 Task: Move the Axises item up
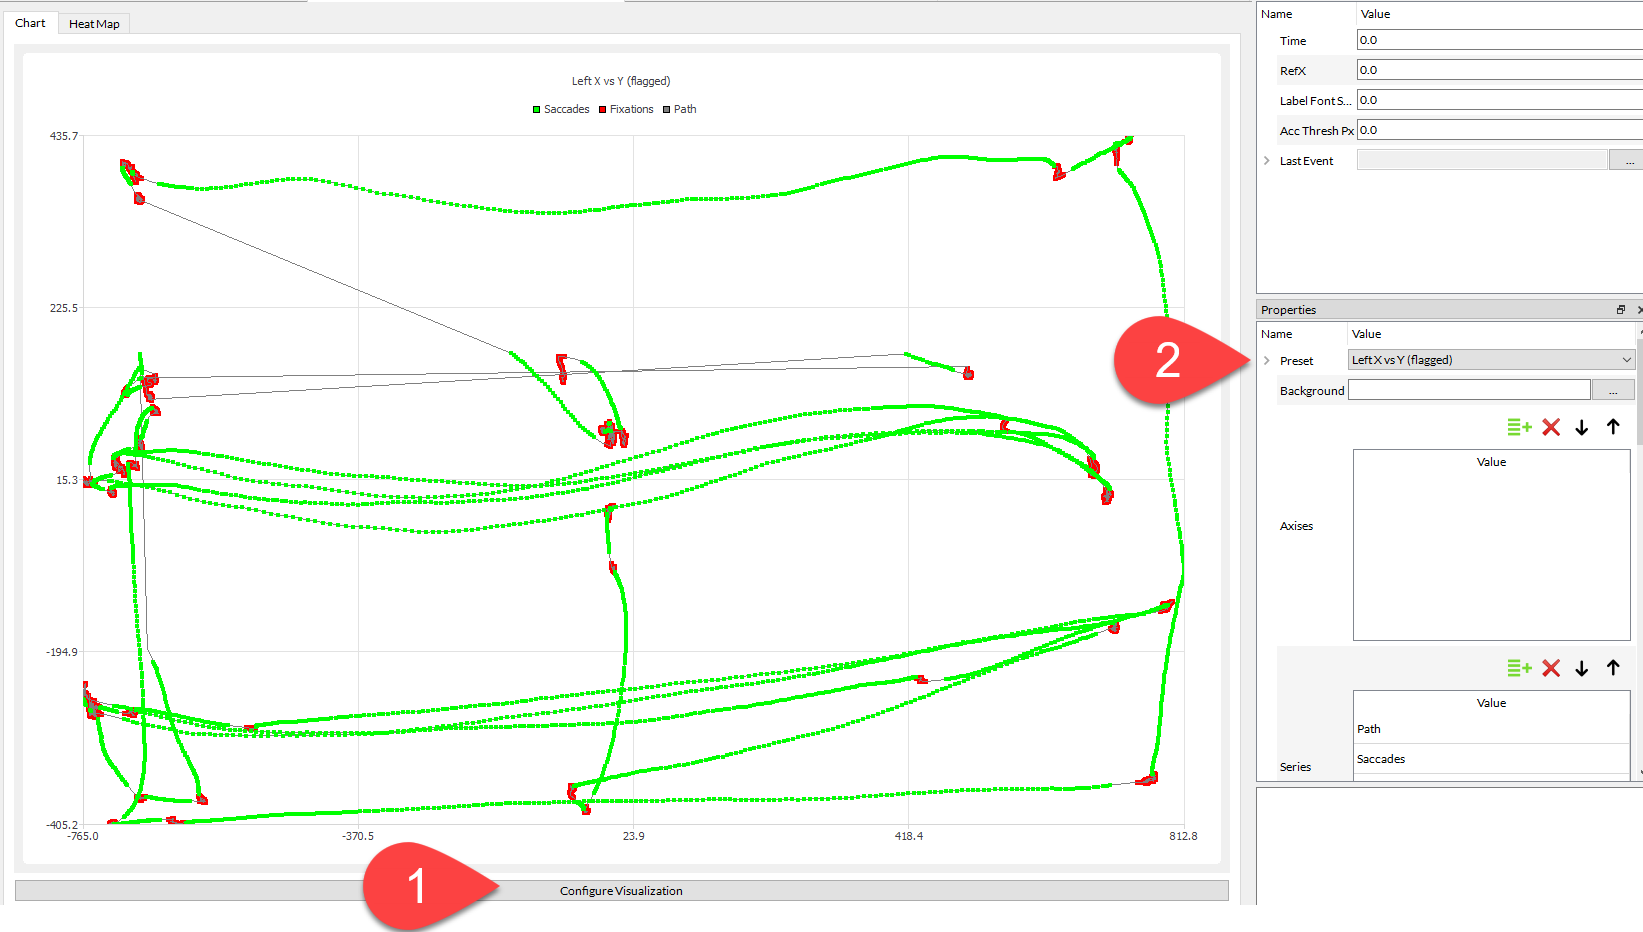point(1613,427)
